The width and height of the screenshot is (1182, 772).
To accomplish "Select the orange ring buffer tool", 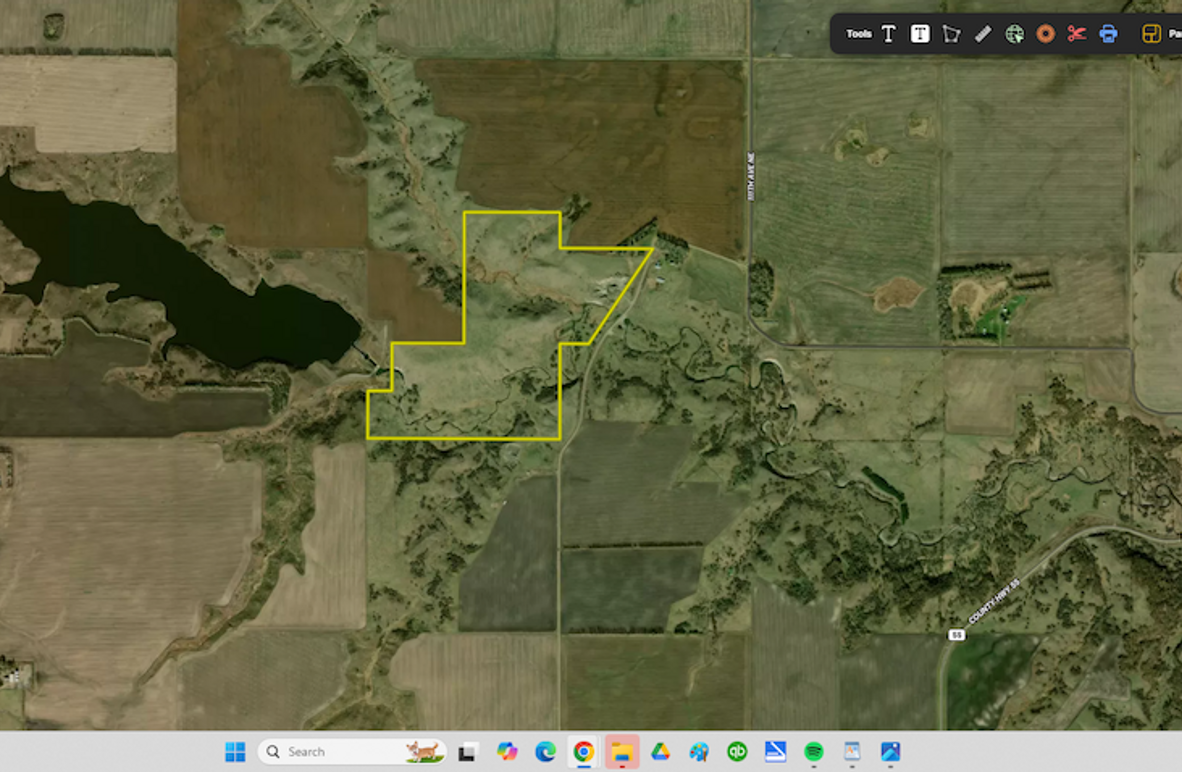I will pyautogui.click(x=1045, y=34).
